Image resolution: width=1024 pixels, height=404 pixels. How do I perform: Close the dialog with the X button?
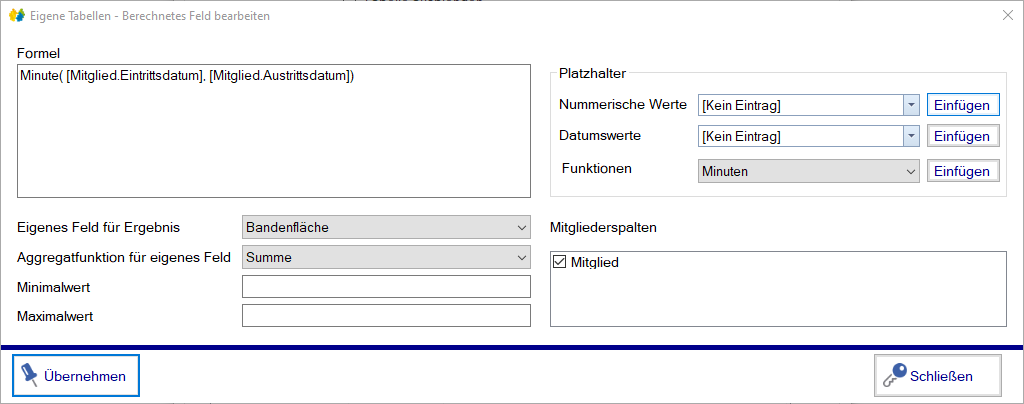(1007, 16)
